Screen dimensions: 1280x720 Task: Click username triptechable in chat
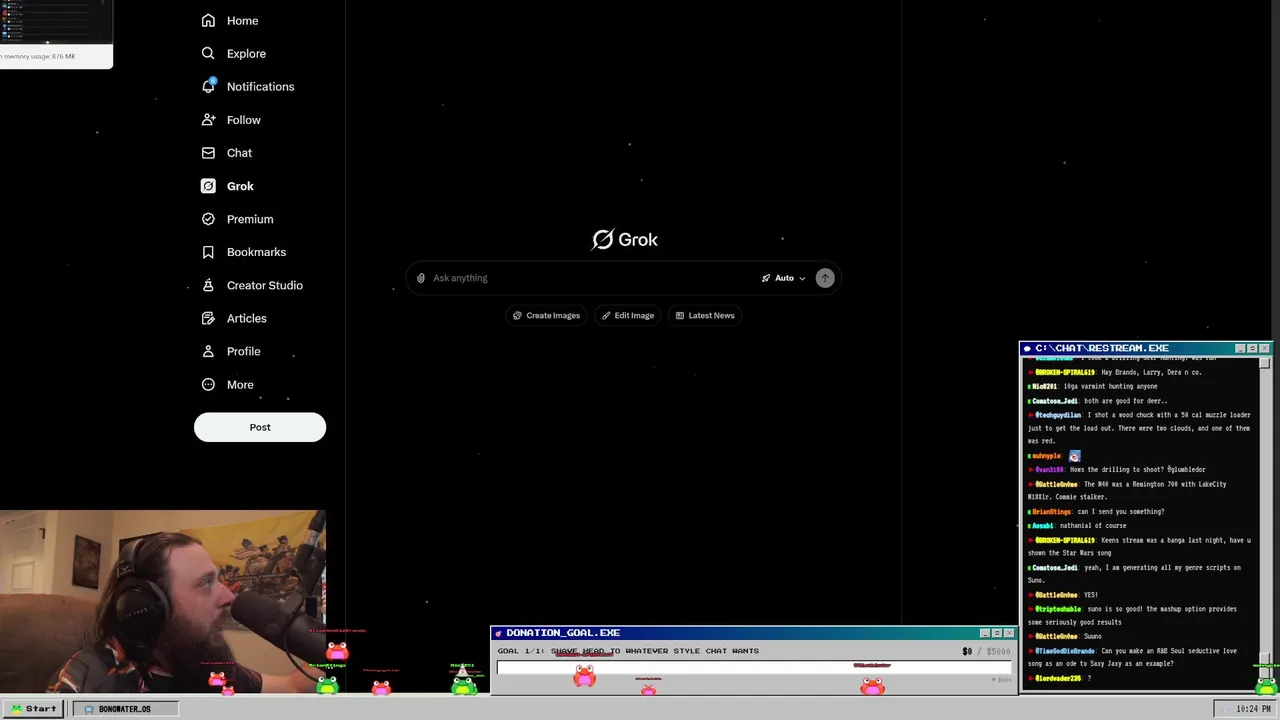(1058, 608)
